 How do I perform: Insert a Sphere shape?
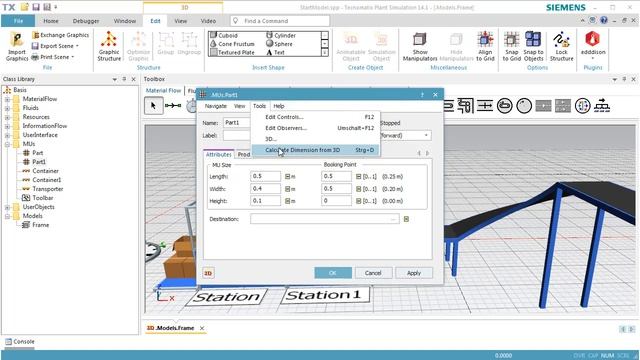point(279,44)
